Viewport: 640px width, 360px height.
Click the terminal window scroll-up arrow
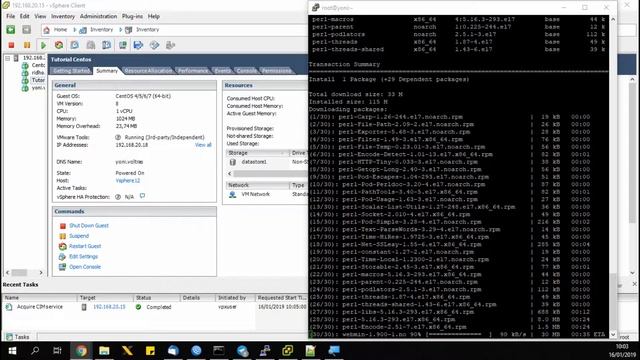click(x=613, y=19)
